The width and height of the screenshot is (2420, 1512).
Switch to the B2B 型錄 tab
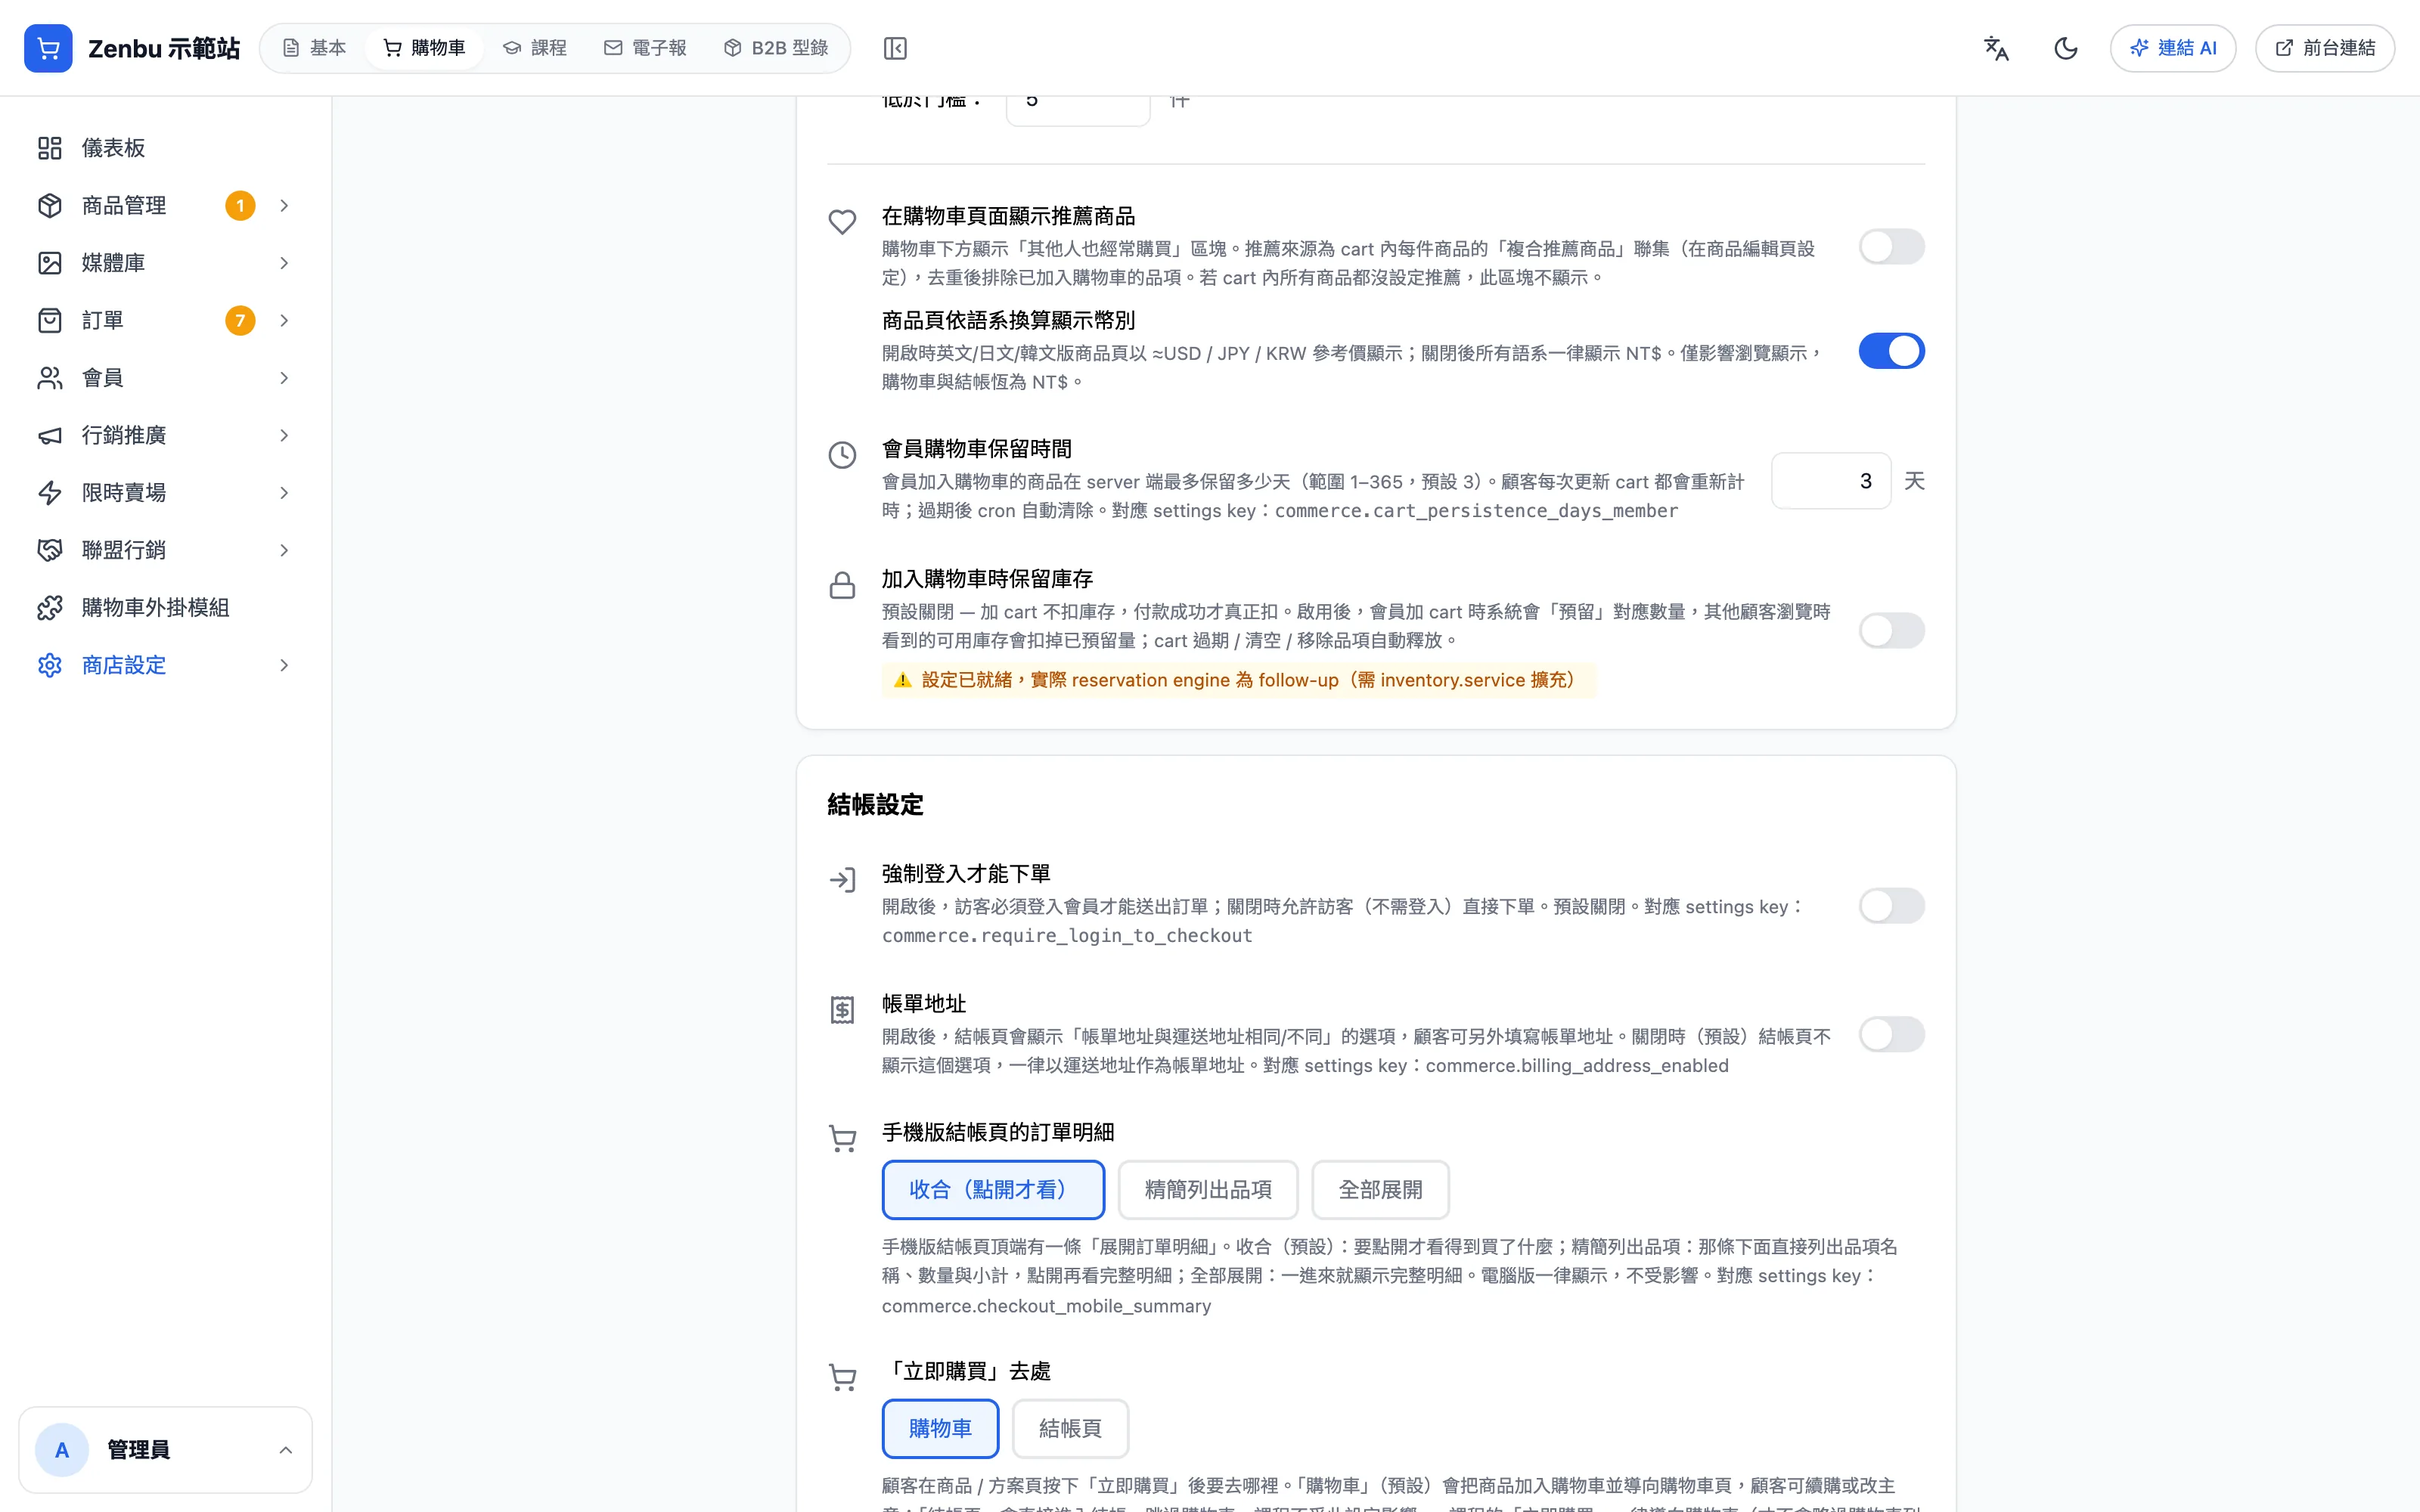776,48
